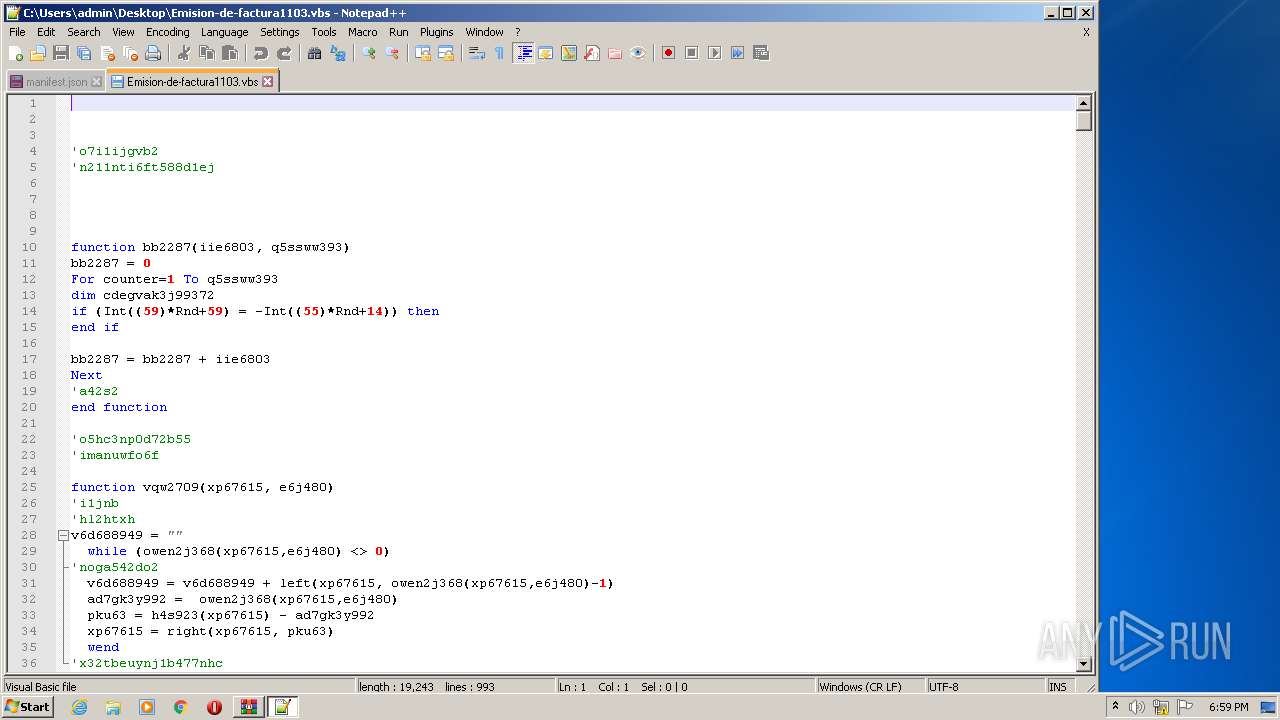Viewport: 1280px width, 720px height.
Task: Close the document using the menu-bar X
Action: (1086, 32)
